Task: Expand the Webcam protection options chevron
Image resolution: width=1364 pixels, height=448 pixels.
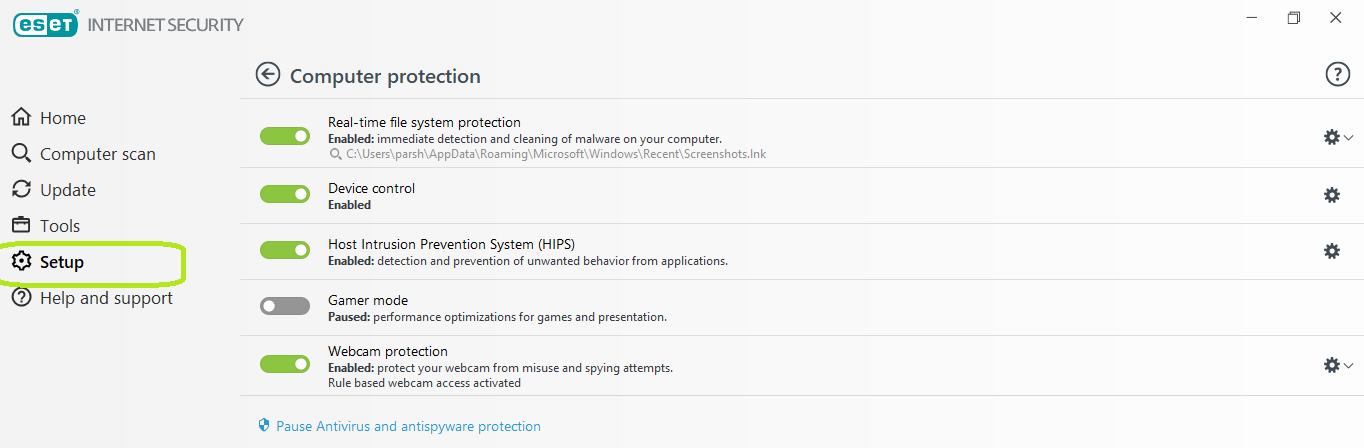Action: tap(1349, 366)
